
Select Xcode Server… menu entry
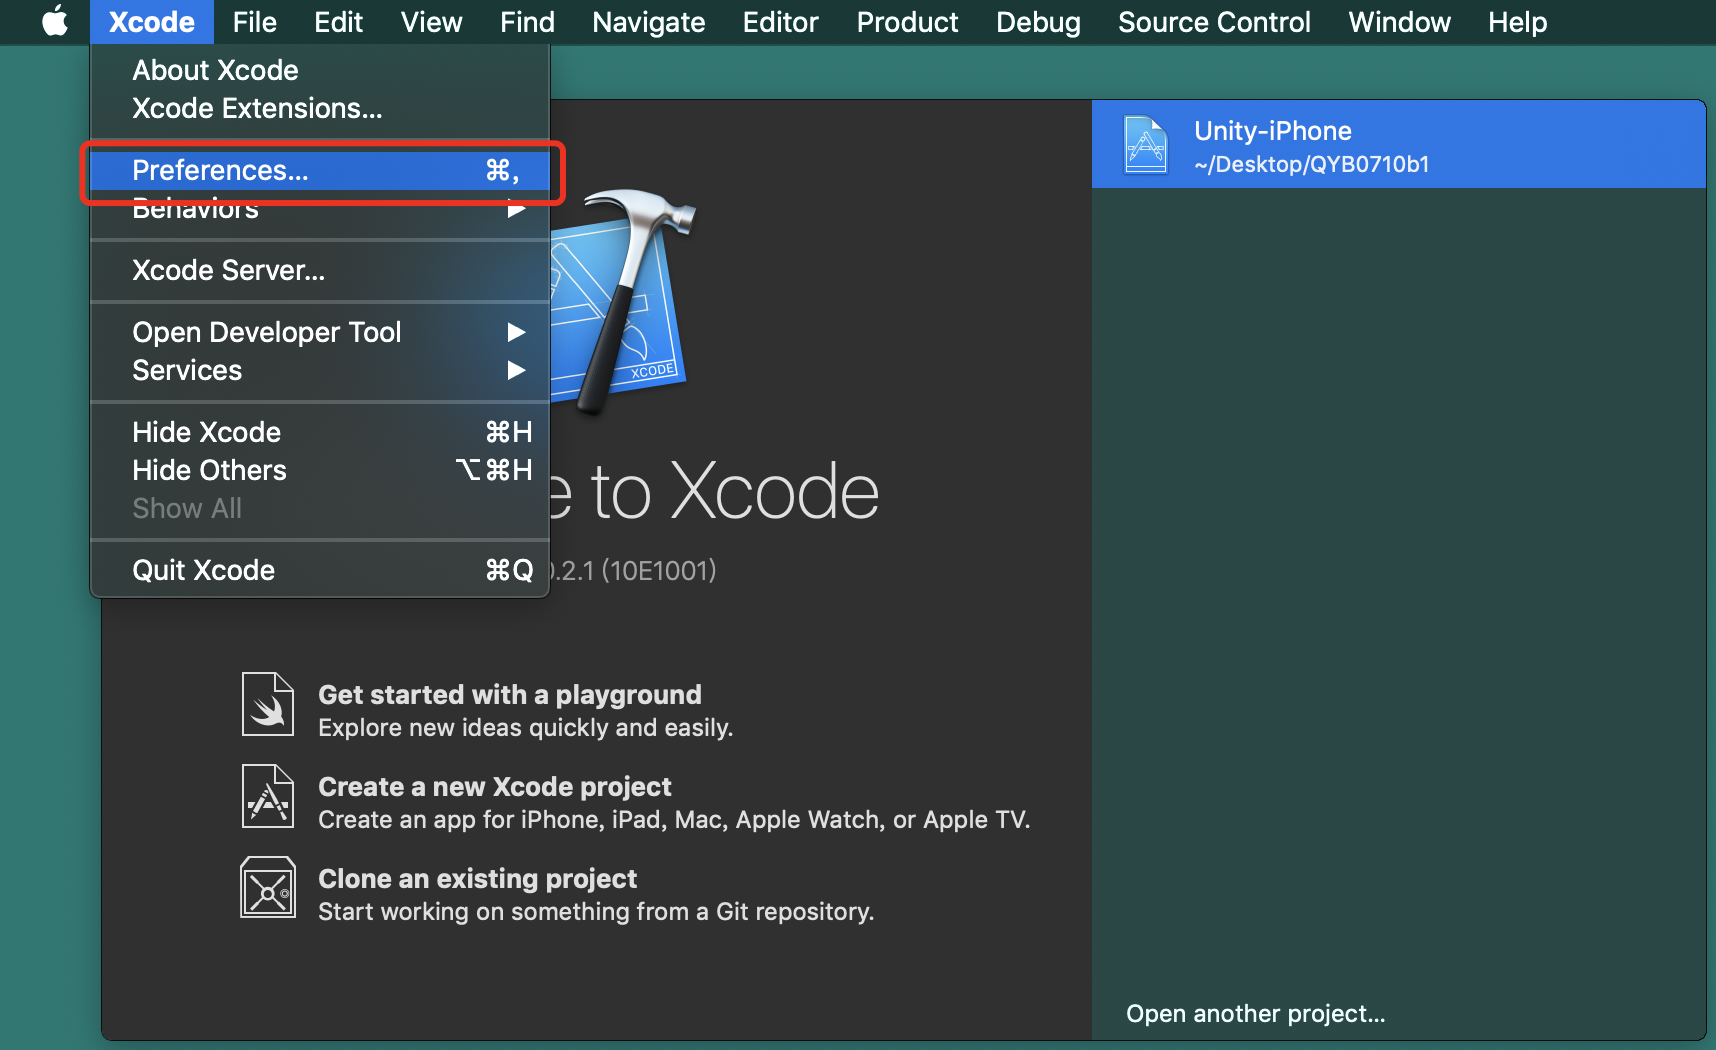(320, 270)
